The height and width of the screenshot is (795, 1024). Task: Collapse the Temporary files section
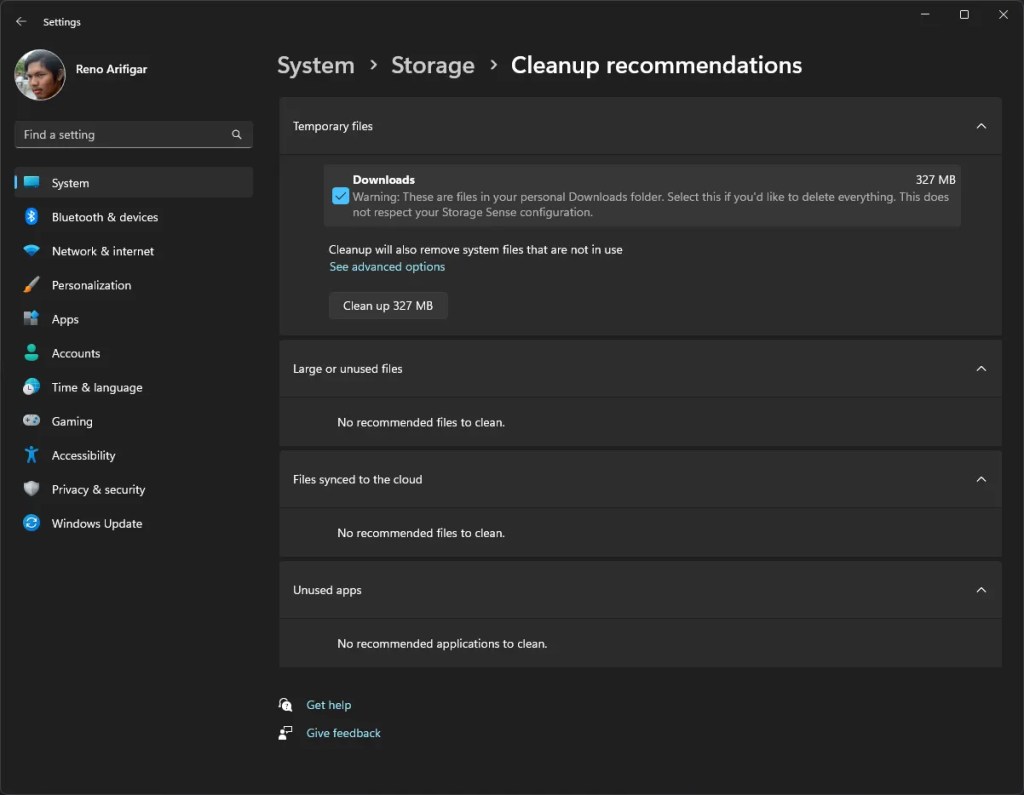[981, 126]
